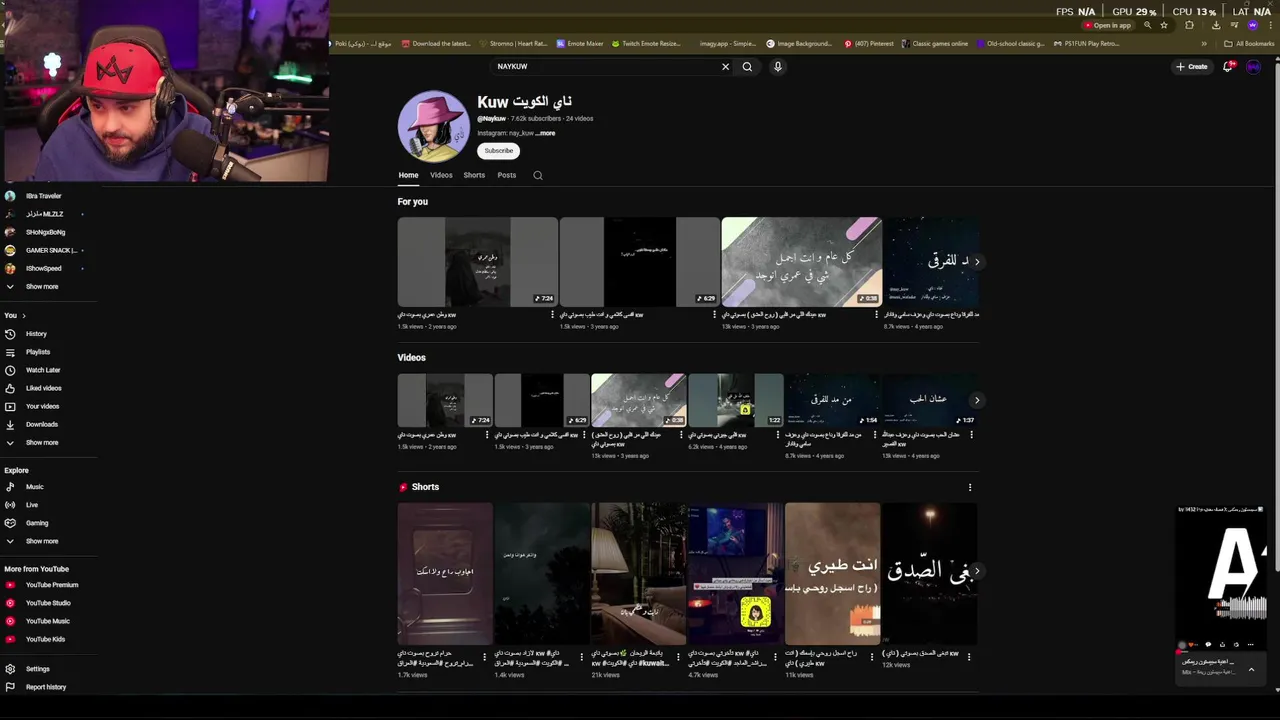Open browser downloads icon
This screenshot has width=1280, height=720.
(1216, 25)
